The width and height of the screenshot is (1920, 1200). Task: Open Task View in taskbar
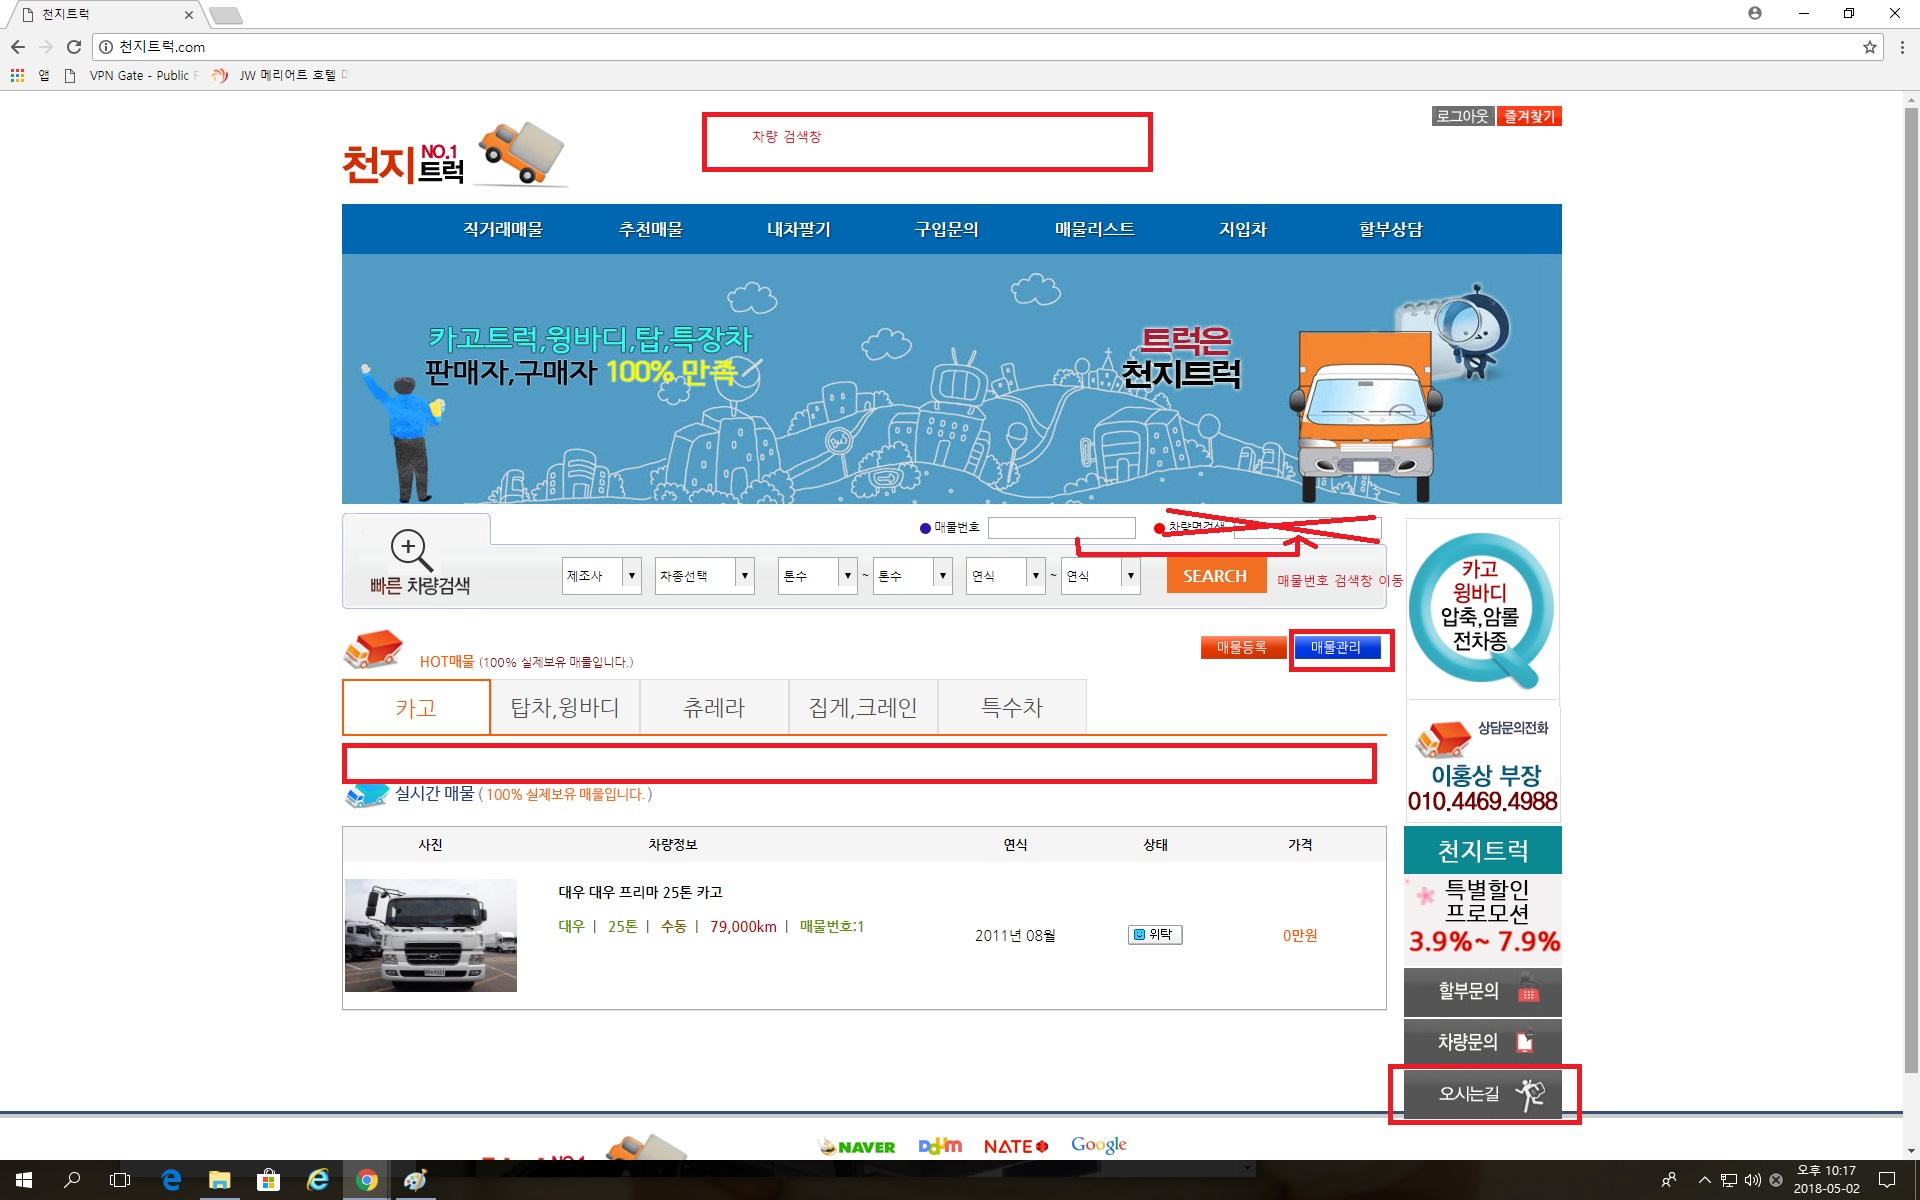(120, 1180)
